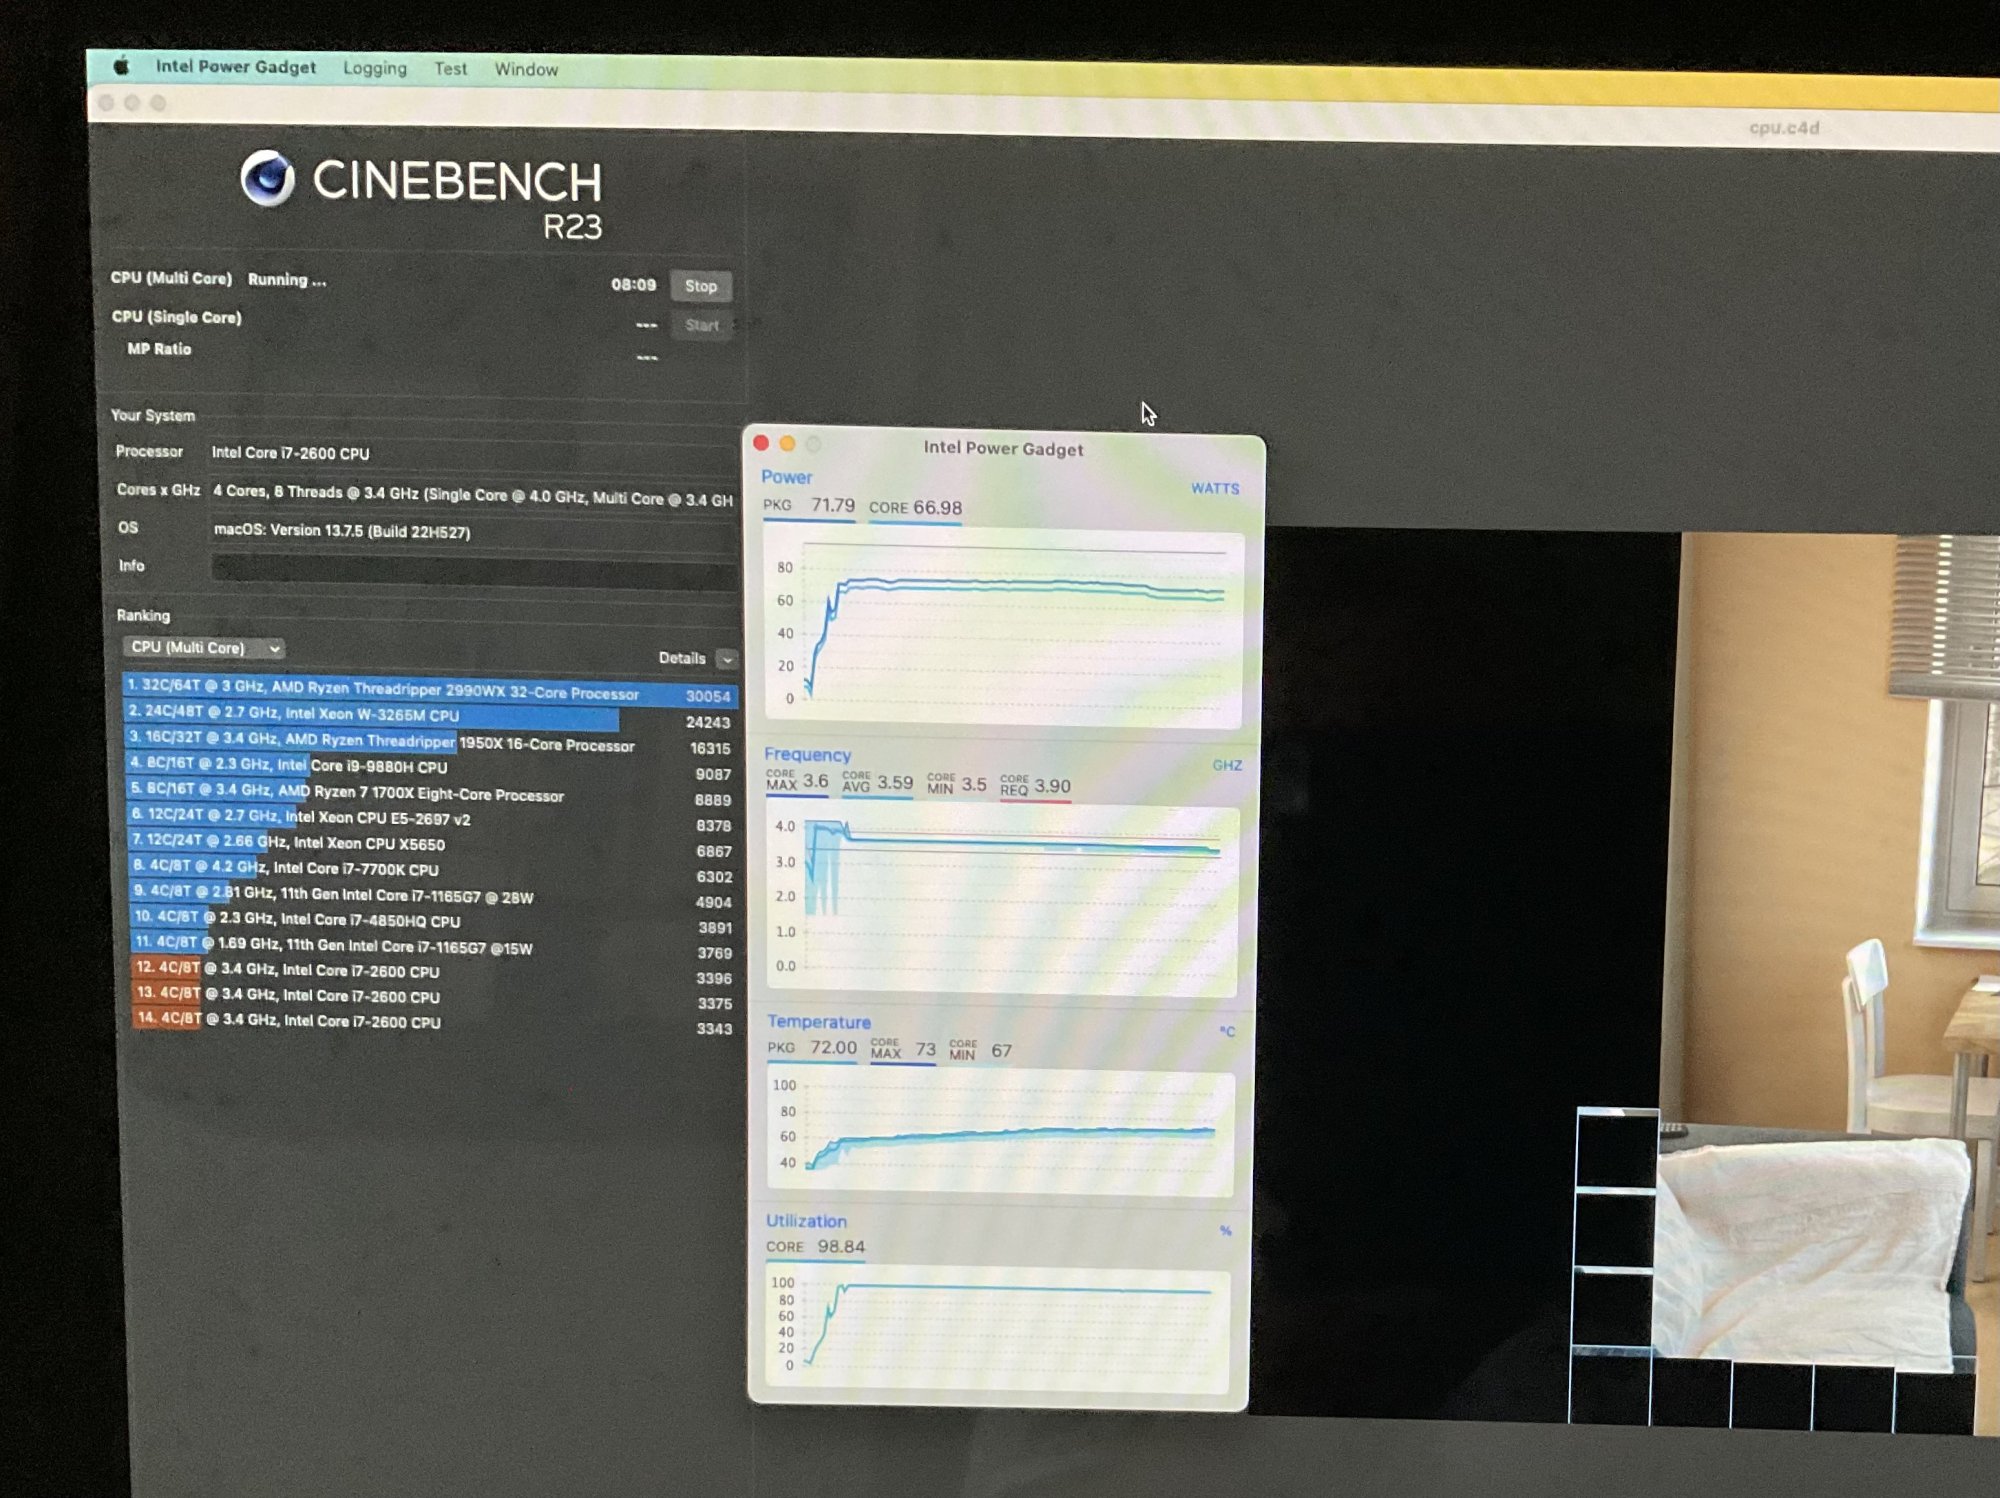Viewport: 2000px width, 1498px height.
Task: Close the Intel Power Gadget window
Action: pos(761,443)
